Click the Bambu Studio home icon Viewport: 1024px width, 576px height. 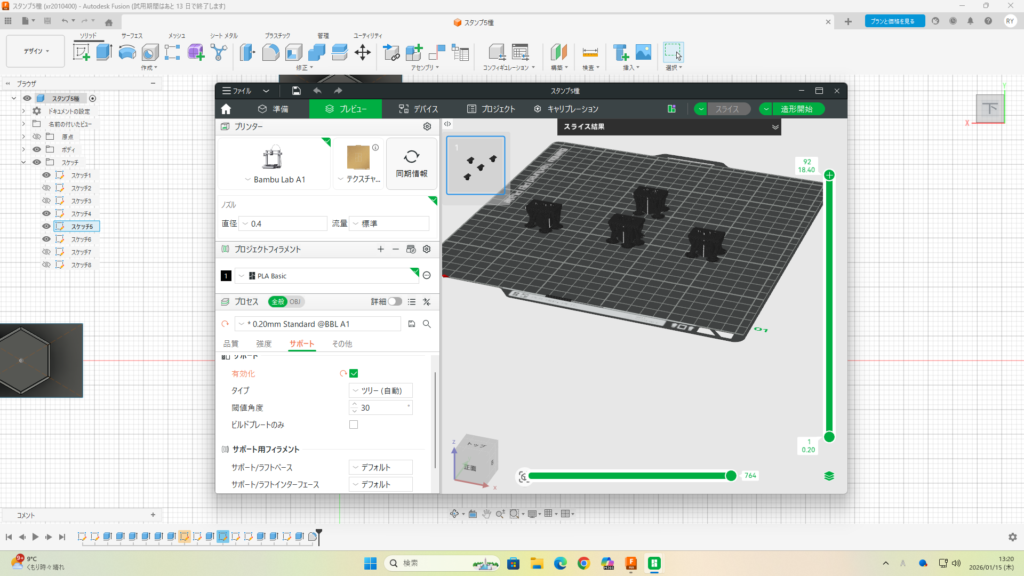(x=226, y=109)
